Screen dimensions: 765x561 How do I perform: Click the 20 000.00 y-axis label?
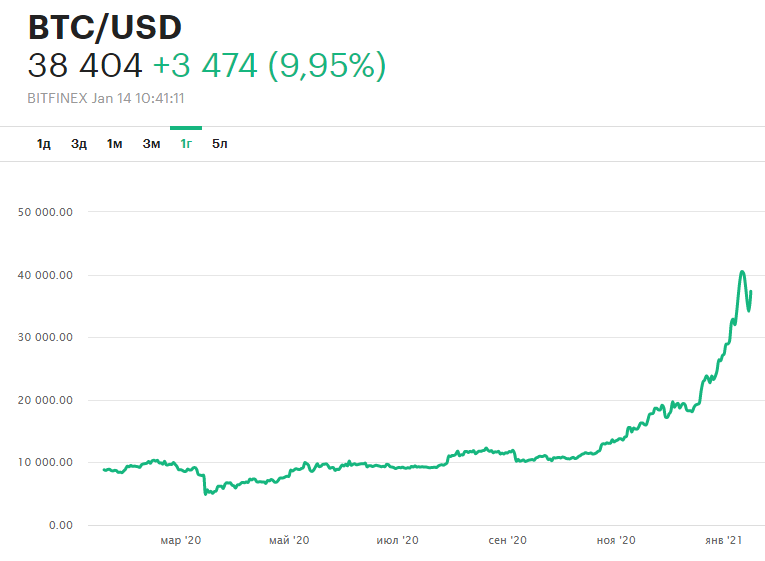[x=47, y=400]
